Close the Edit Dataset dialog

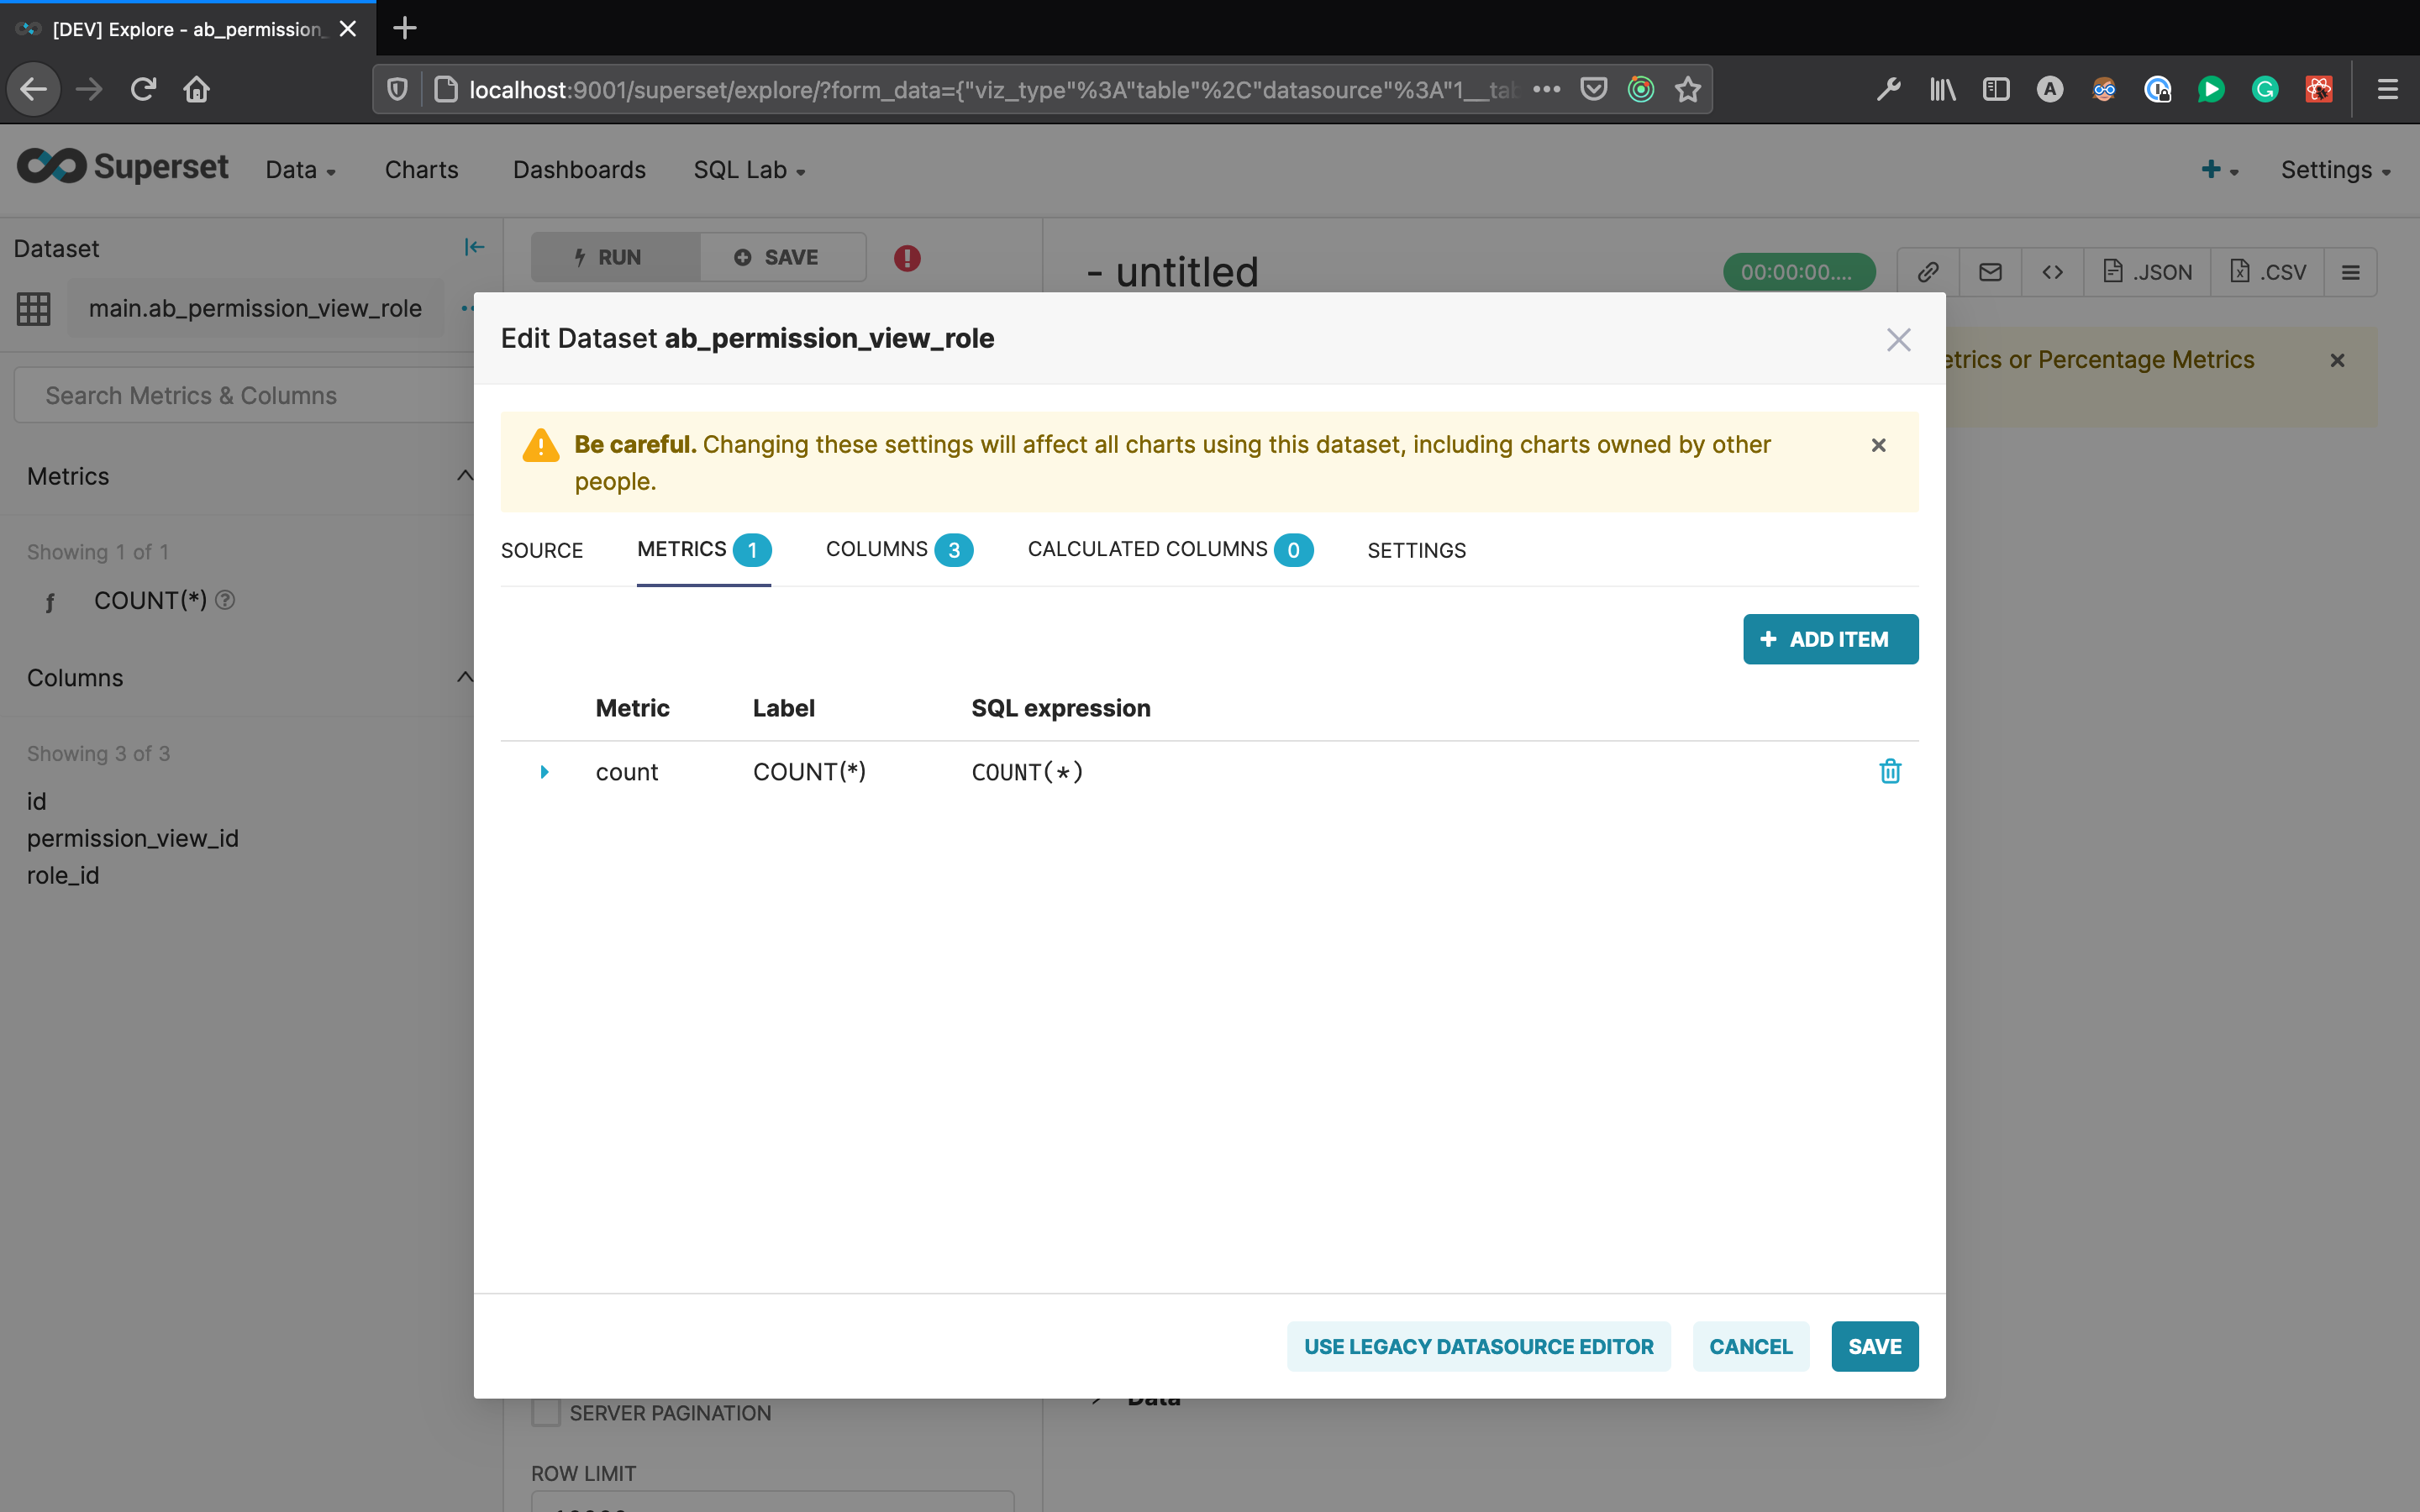pos(1898,340)
